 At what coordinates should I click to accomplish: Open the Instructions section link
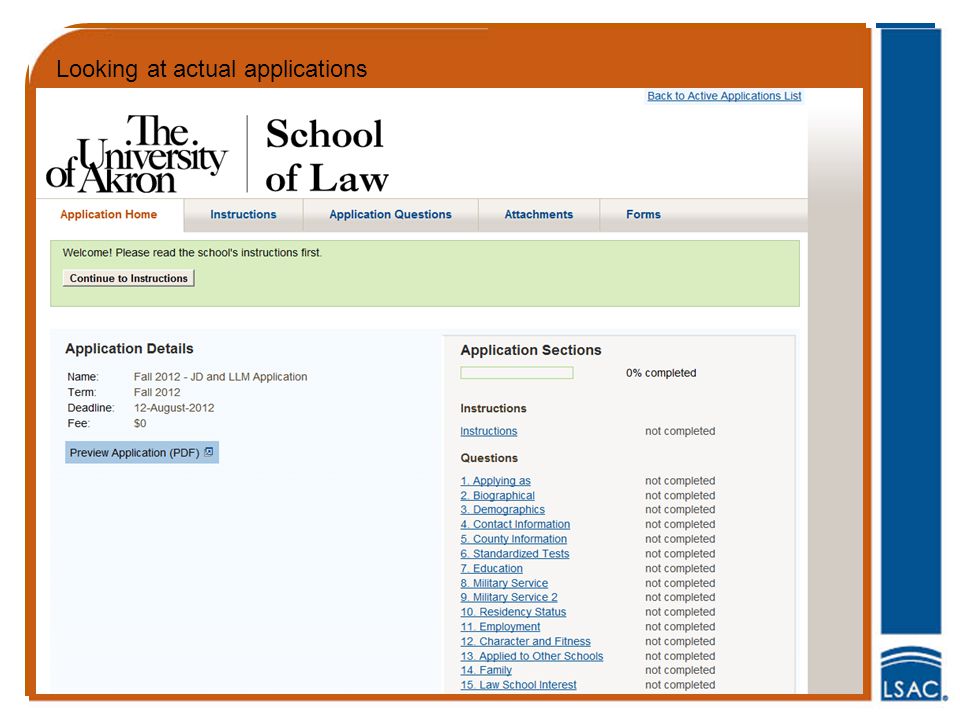coord(489,431)
